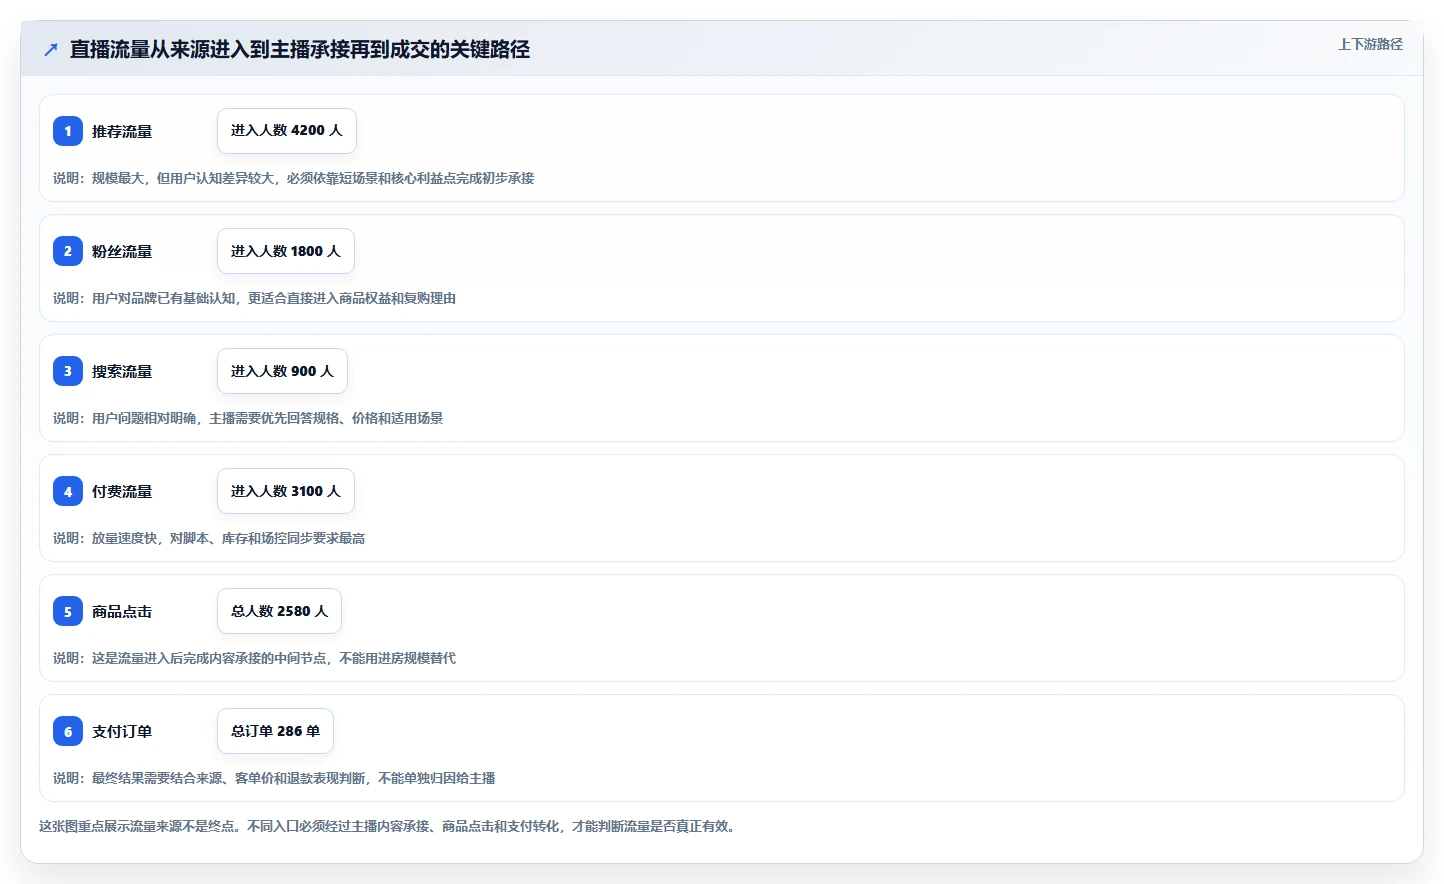1444x884 pixels.
Task: Click the footer note 这张图重点展示流量来源不是终点
Action: click(390, 826)
